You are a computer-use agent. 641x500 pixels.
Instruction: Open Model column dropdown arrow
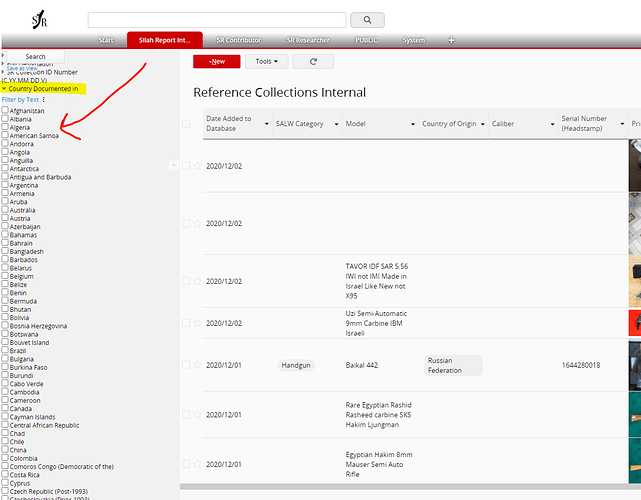413,124
